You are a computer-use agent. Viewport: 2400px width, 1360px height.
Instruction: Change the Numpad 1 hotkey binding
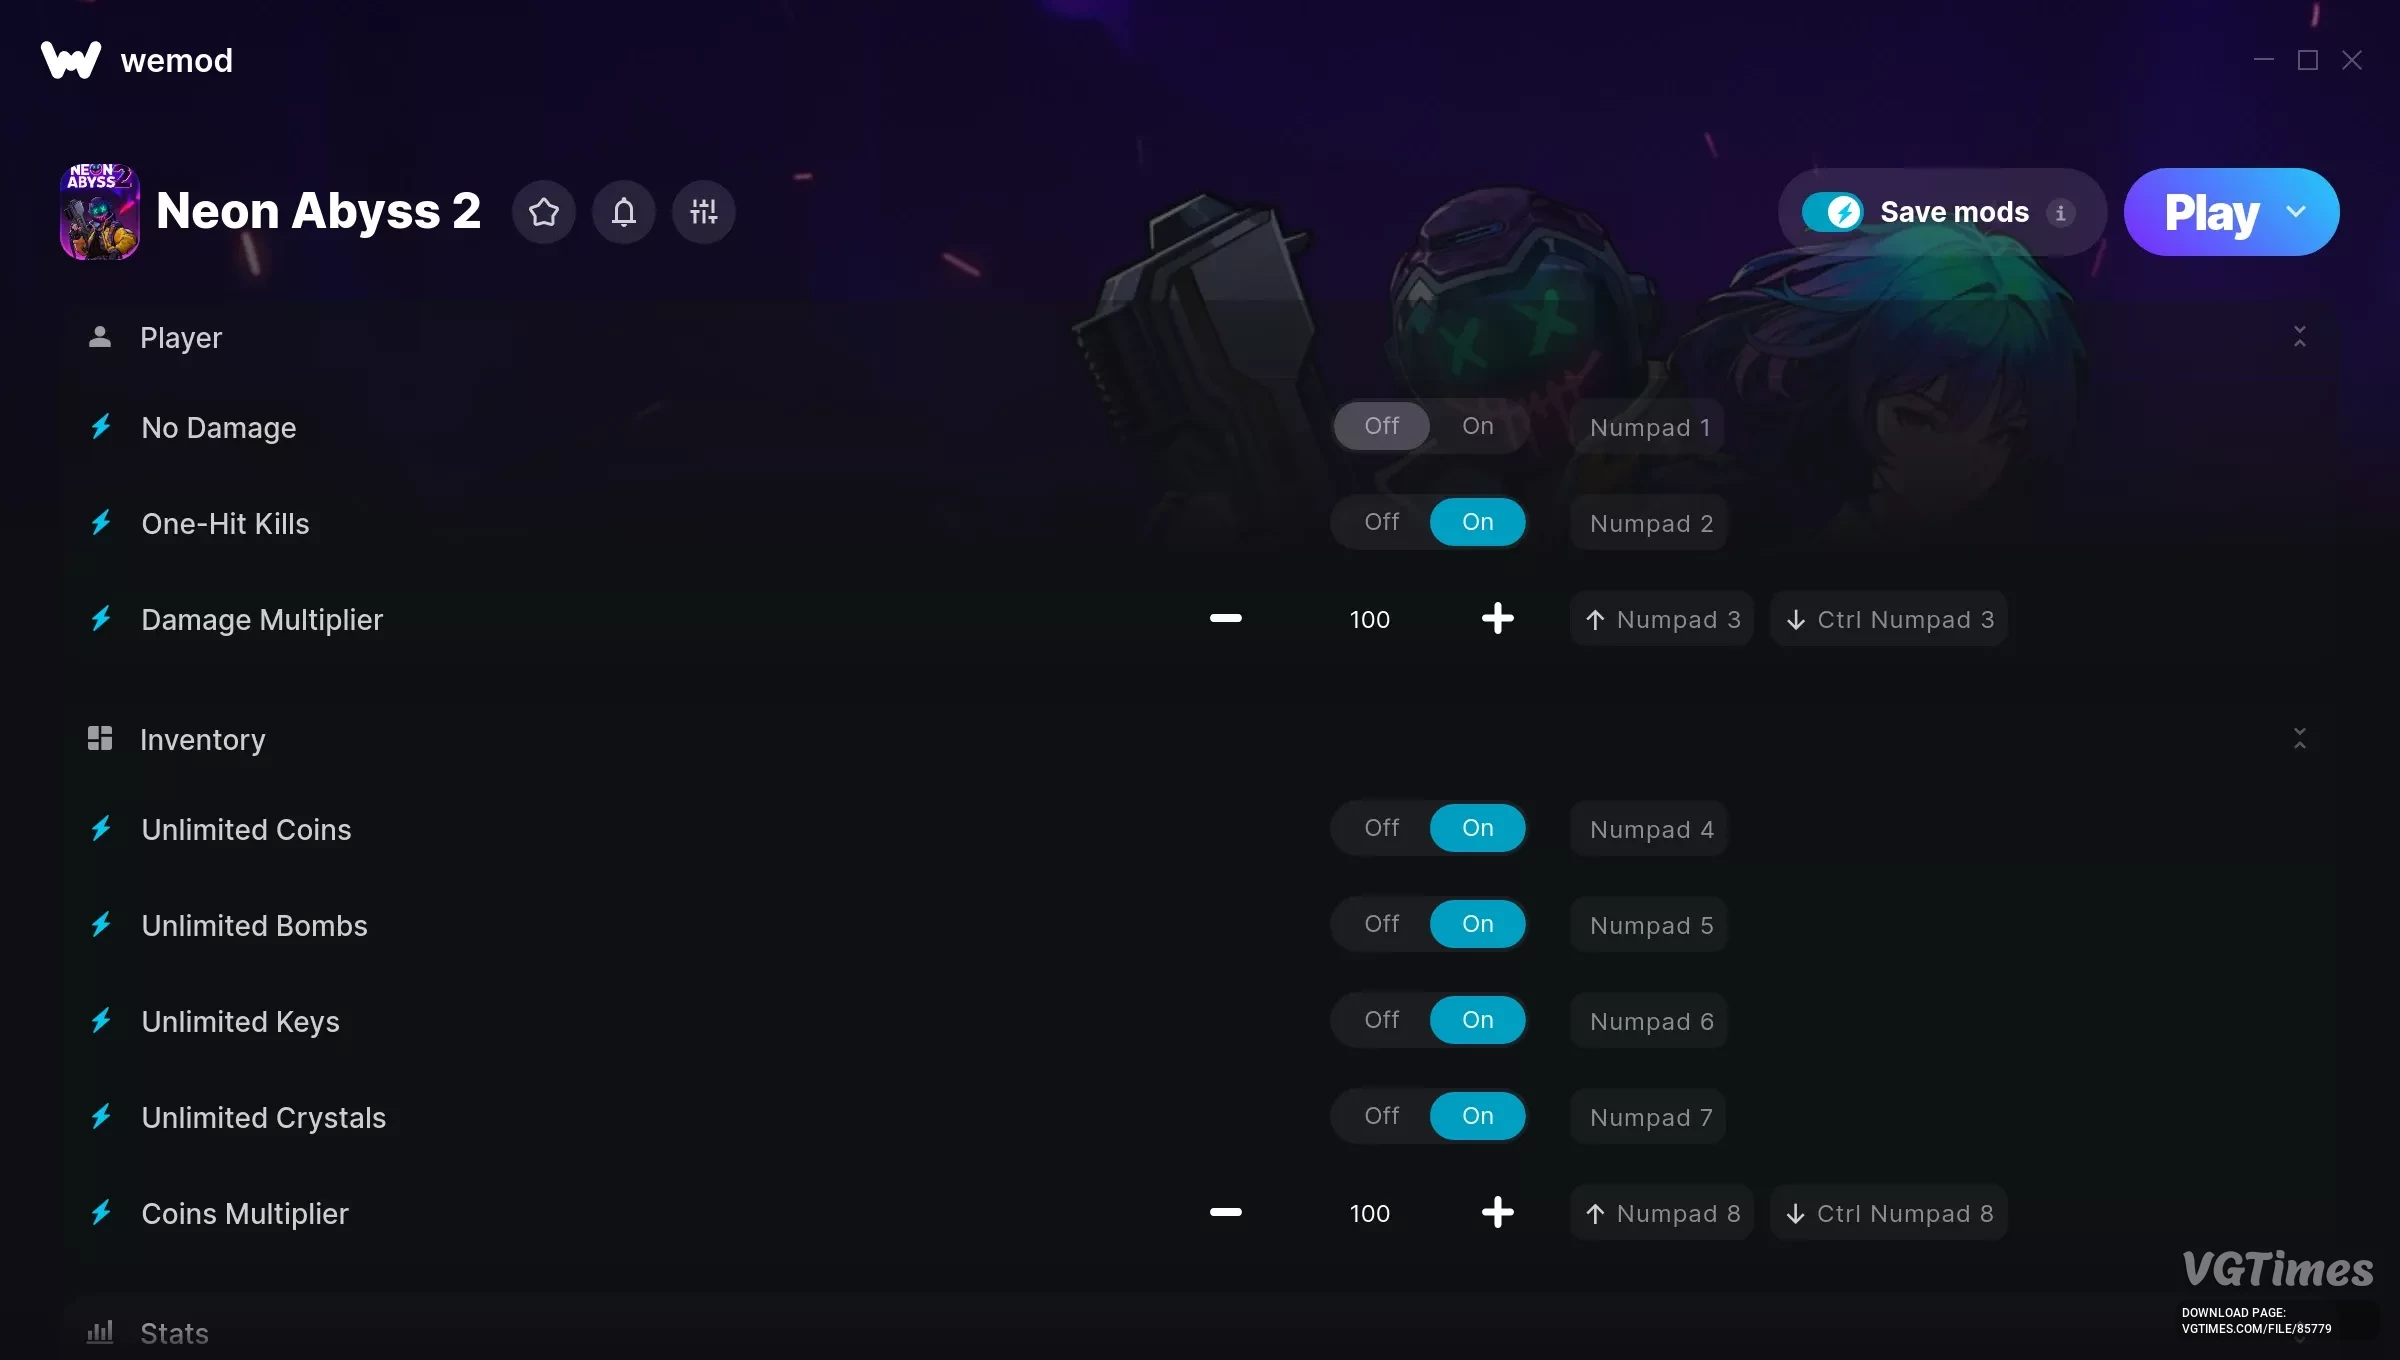tap(1649, 427)
